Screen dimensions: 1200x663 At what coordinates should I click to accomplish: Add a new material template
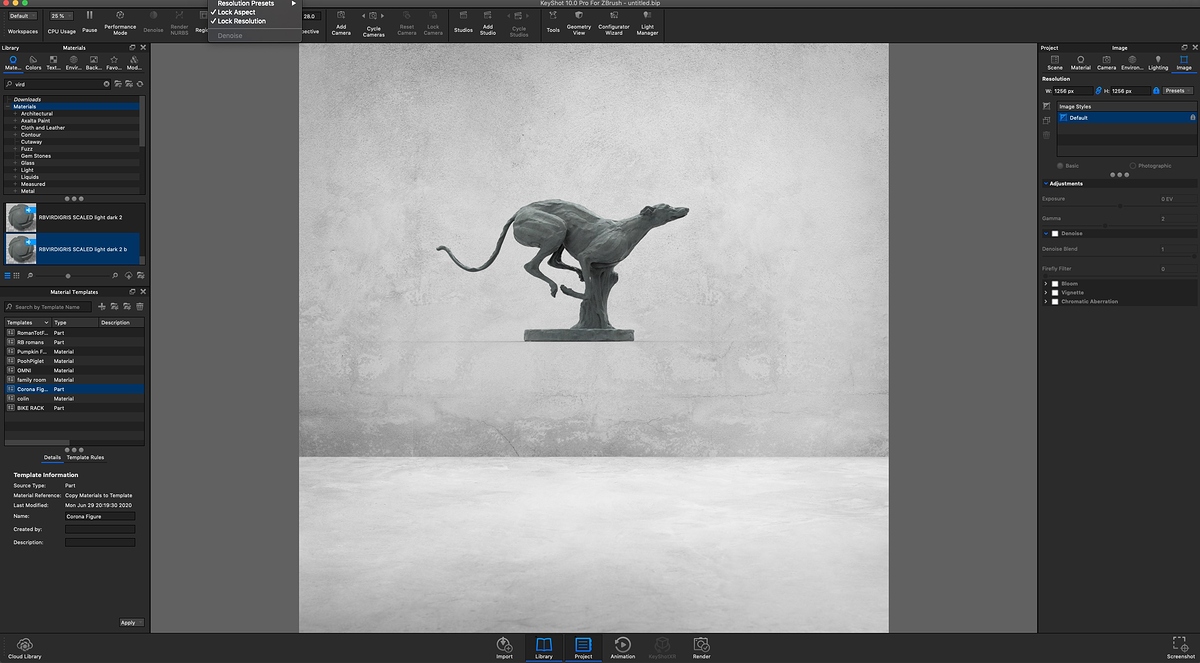pyautogui.click(x=101, y=306)
